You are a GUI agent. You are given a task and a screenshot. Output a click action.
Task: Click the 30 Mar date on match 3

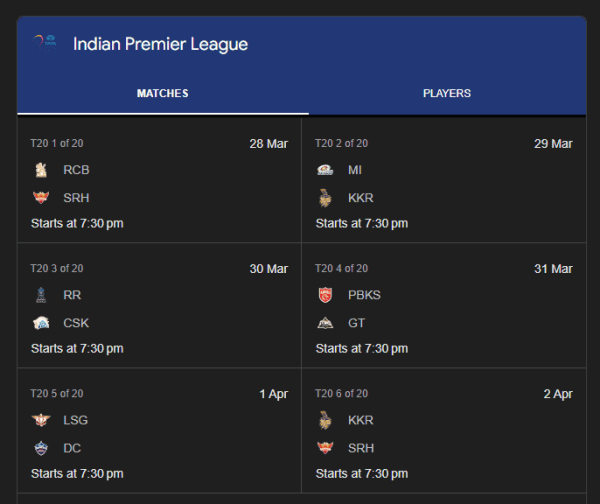(x=268, y=269)
